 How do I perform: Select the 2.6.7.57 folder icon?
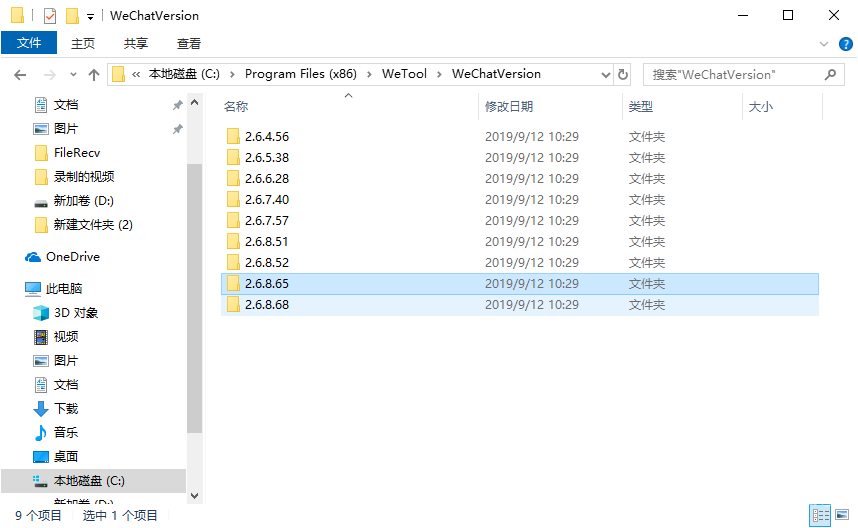pyautogui.click(x=233, y=221)
